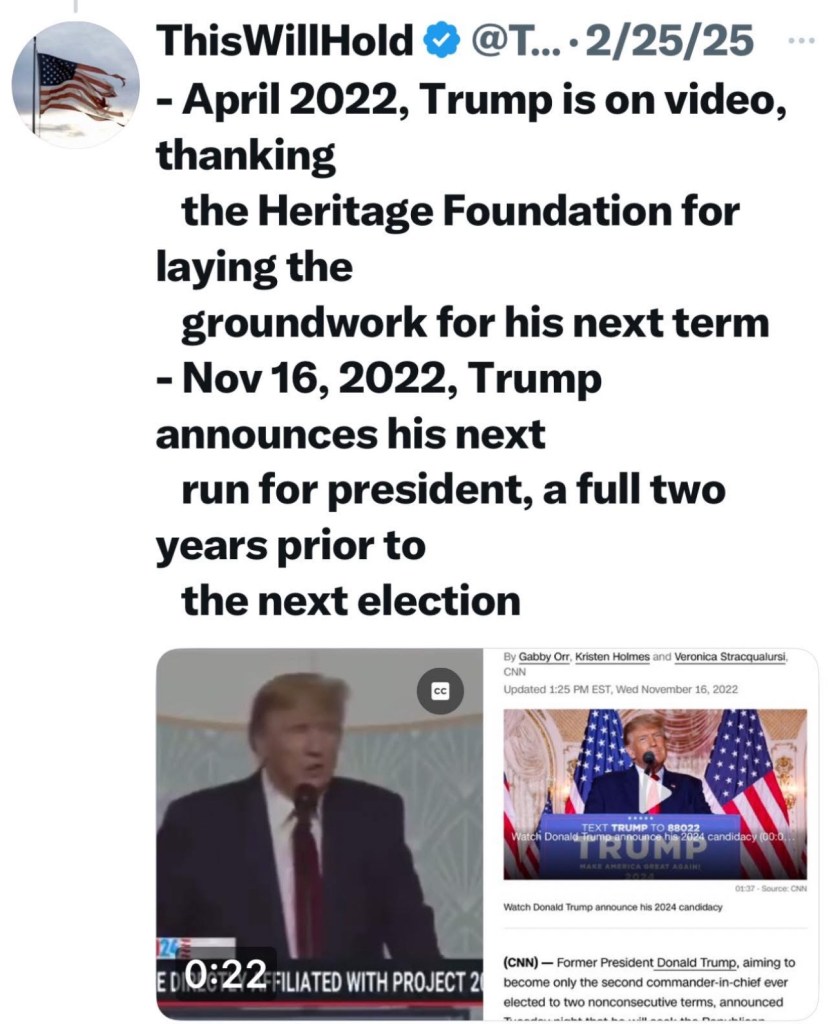This screenshot has width=831, height=1024.
Task: Open the Veronica Stracqualursi author link
Action: pyautogui.click(x=730, y=657)
